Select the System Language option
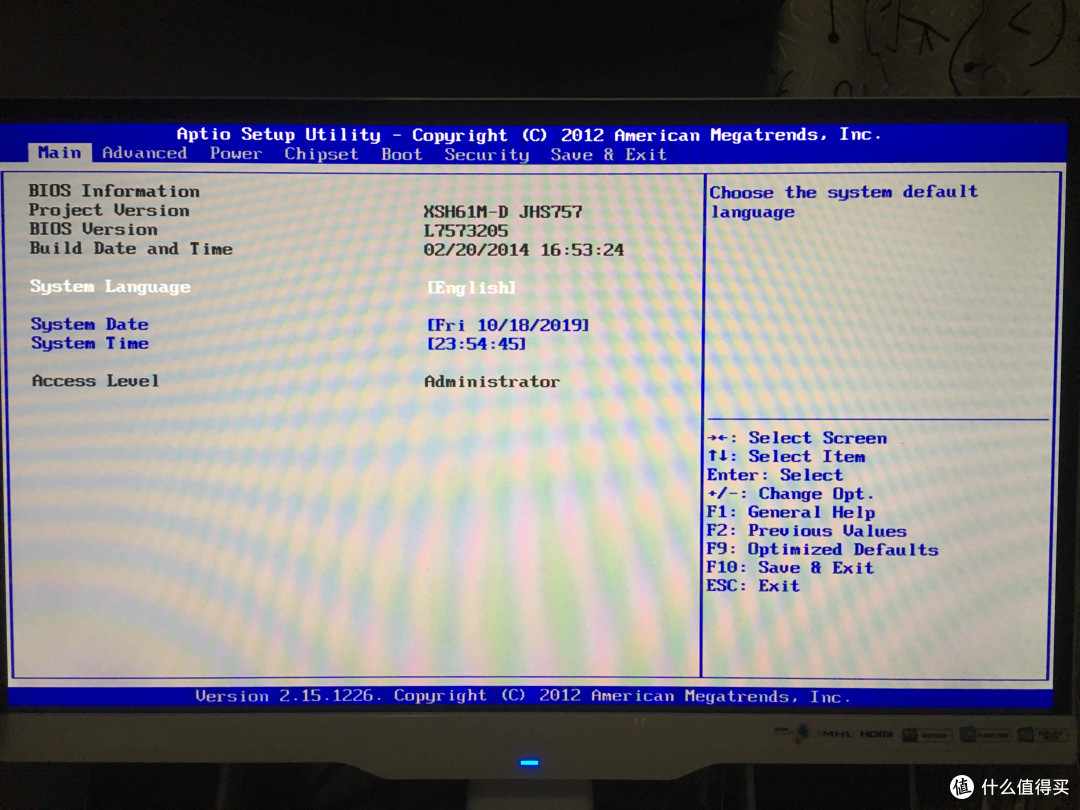Image resolution: width=1080 pixels, height=810 pixels. tap(110, 287)
